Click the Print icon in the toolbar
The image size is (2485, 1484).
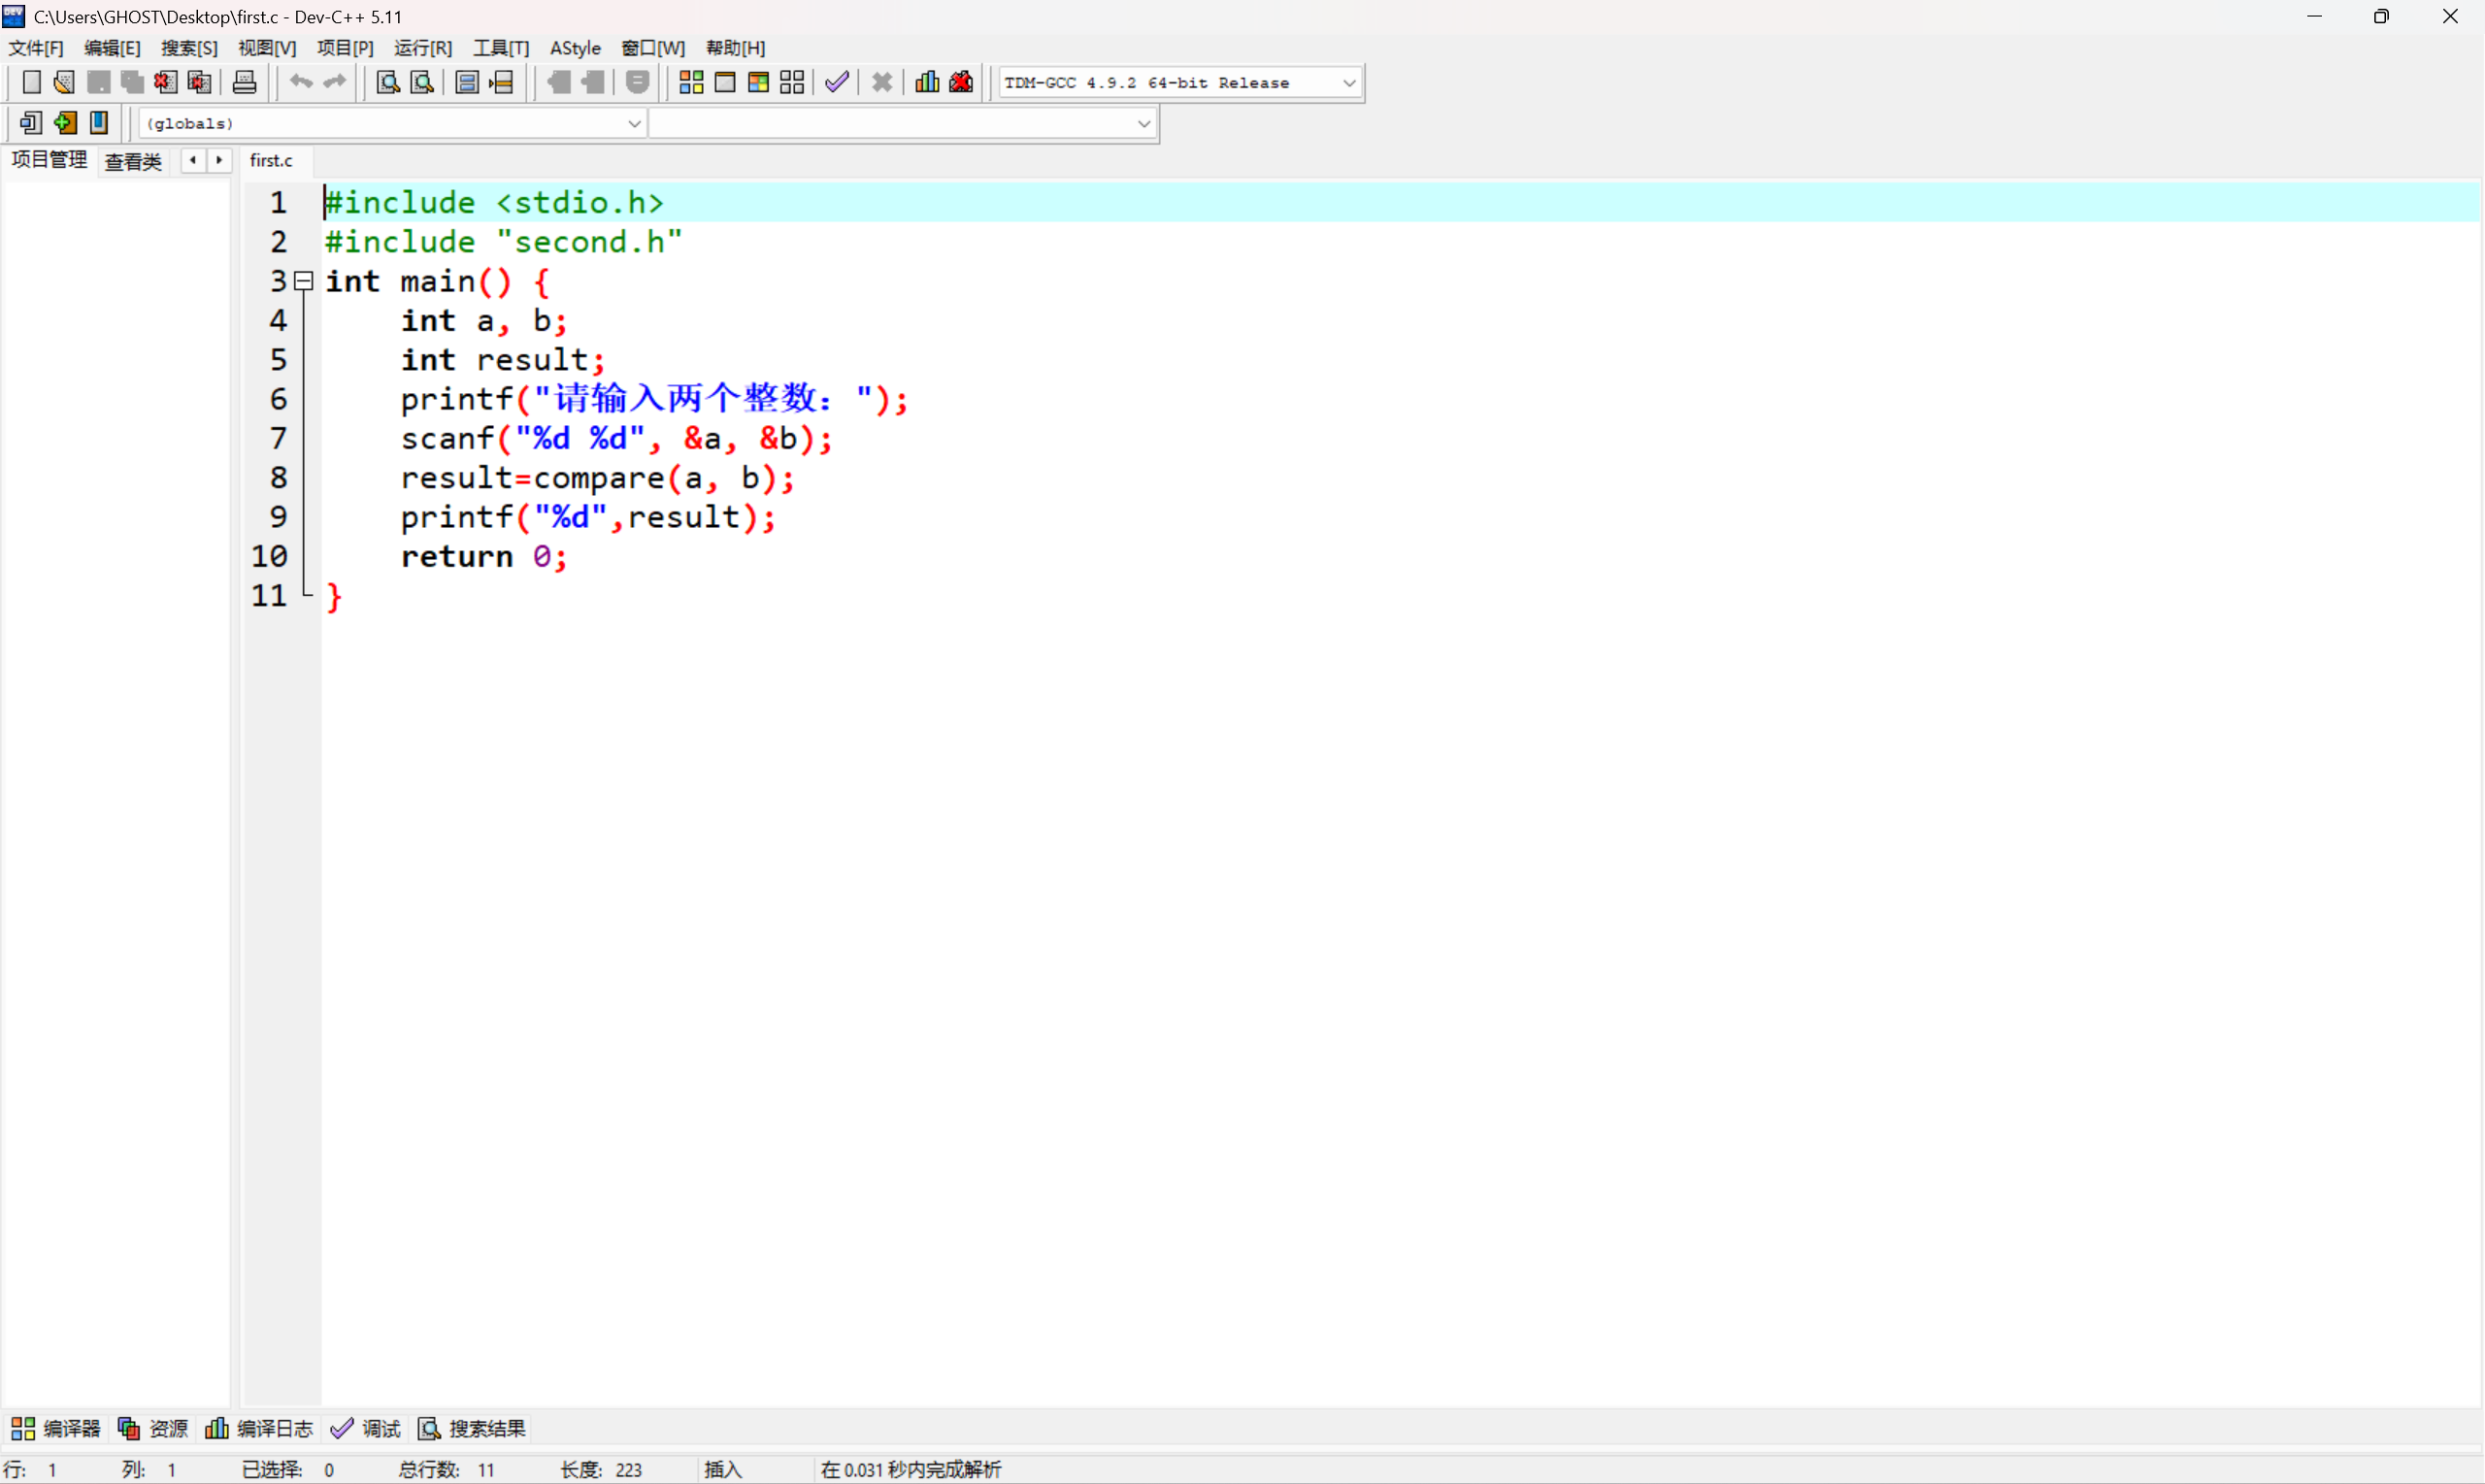244,82
